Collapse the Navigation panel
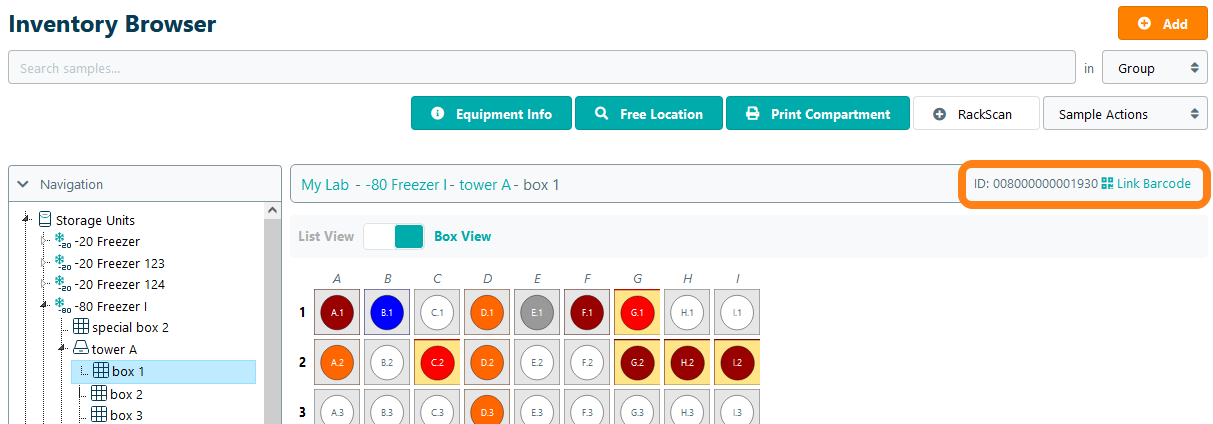The image size is (1213, 424). click(x=24, y=184)
